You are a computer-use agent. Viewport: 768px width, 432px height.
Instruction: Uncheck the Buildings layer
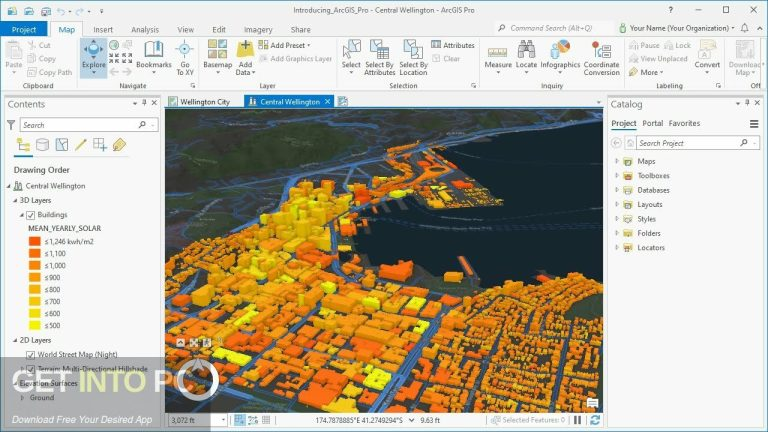pyautogui.click(x=30, y=215)
